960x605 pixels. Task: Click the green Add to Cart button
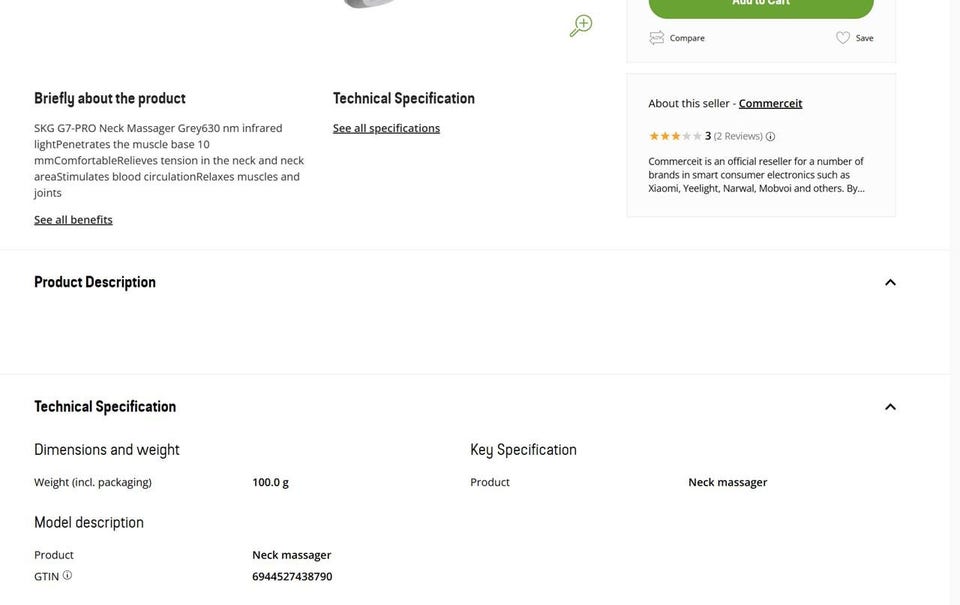pos(761,6)
